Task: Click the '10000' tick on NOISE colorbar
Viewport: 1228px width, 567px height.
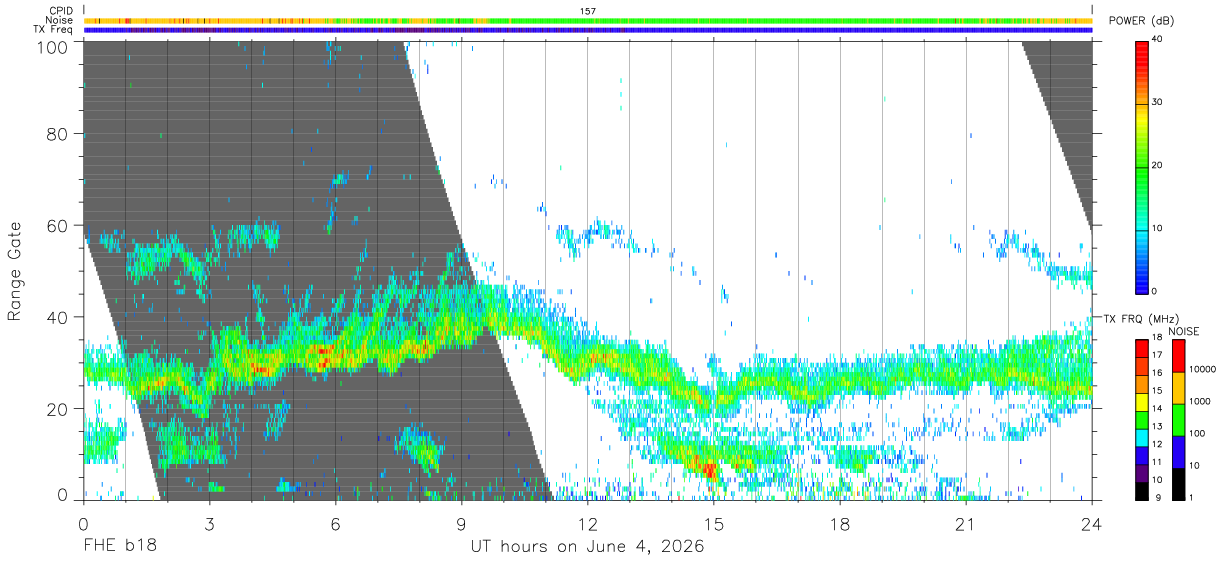Action: (1201, 370)
